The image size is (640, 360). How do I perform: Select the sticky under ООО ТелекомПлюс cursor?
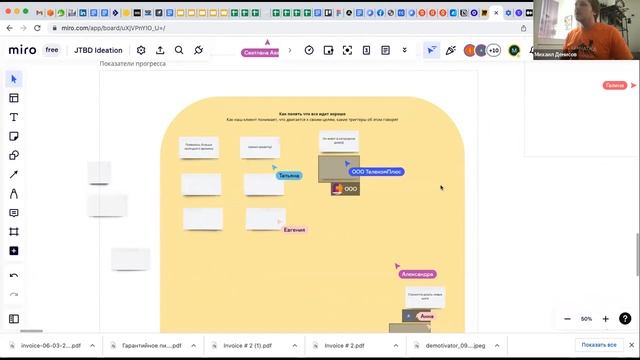click(x=339, y=168)
